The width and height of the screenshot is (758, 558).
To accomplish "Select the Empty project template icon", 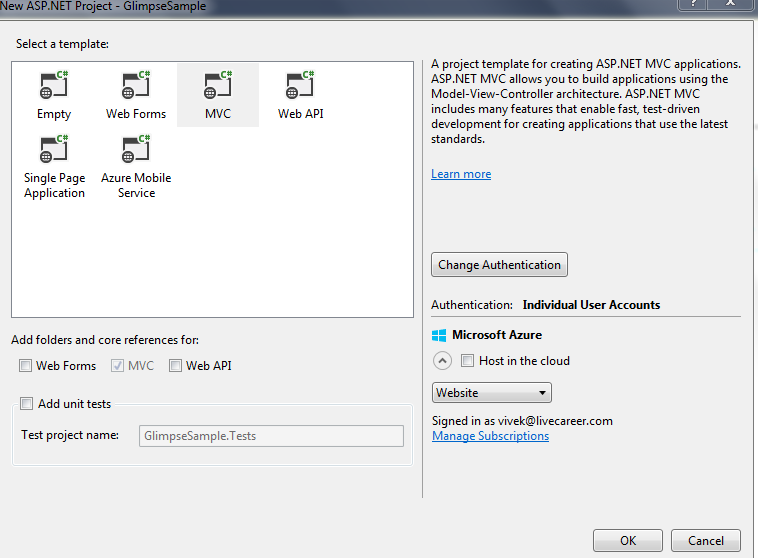I will pyautogui.click(x=54, y=85).
